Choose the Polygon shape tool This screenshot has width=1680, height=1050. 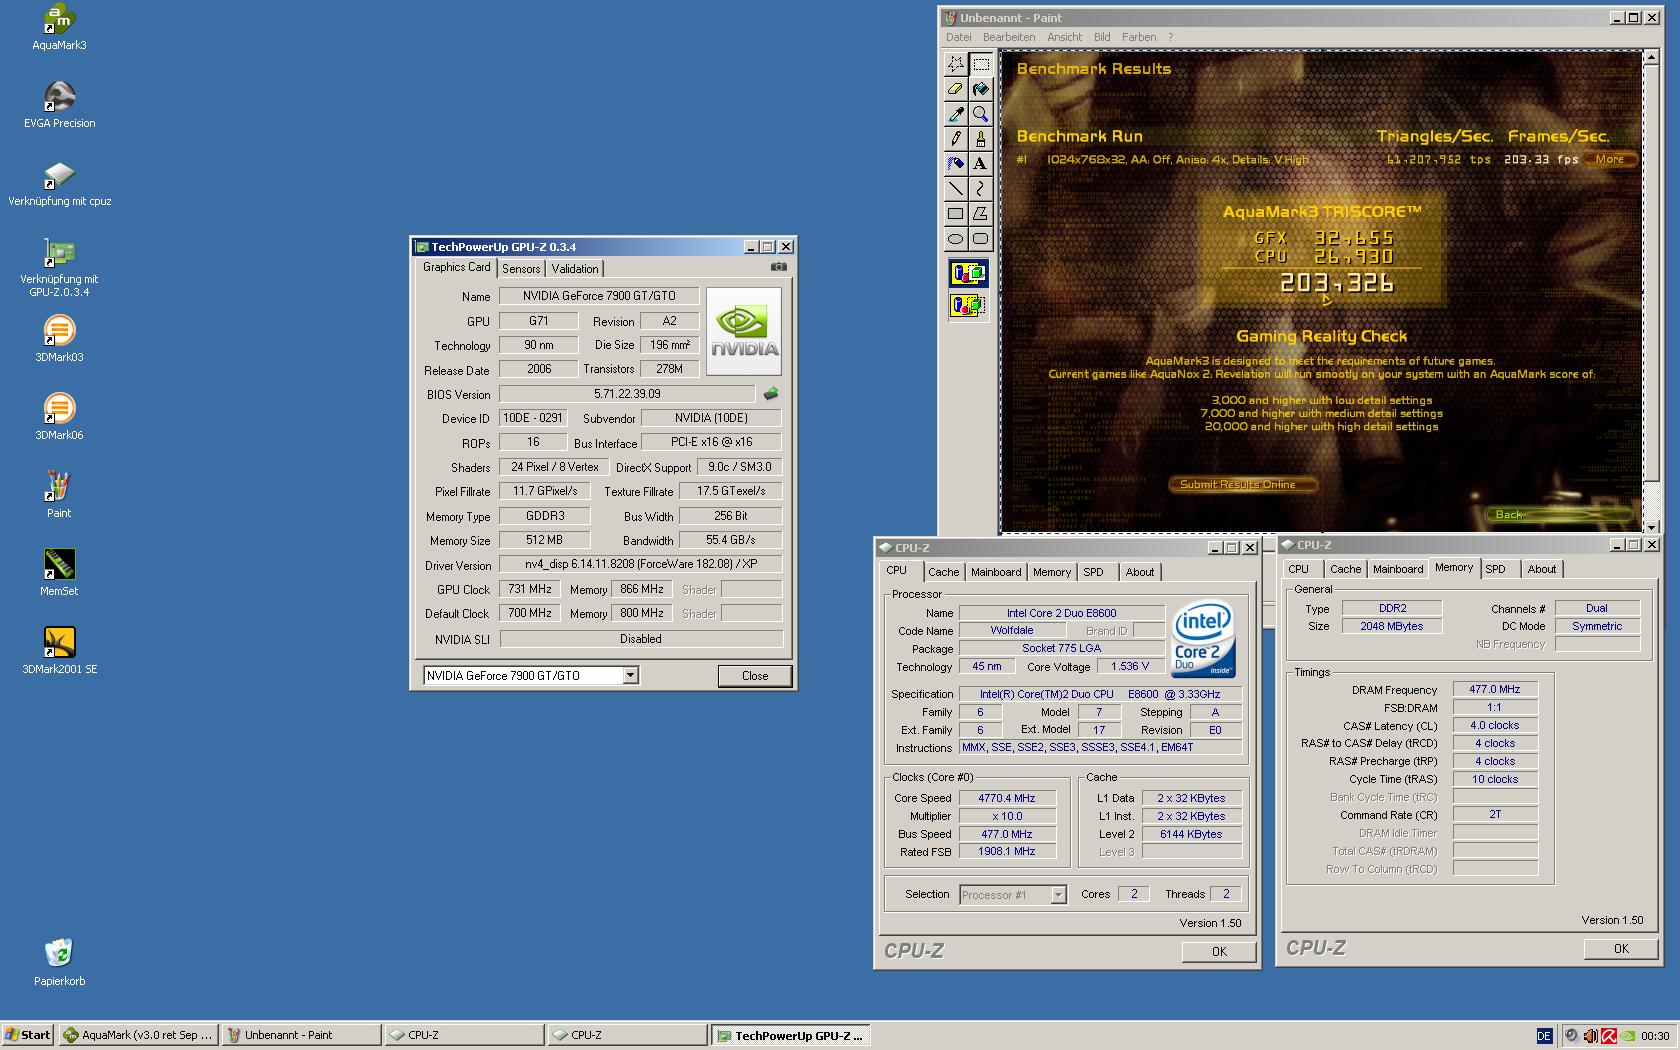point(981,214)
